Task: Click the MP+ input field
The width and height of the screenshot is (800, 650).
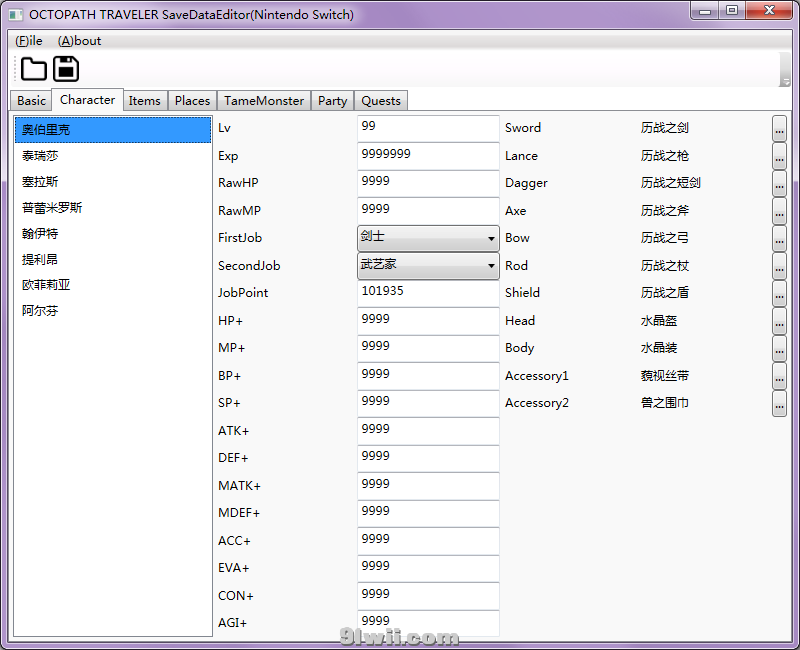Action: click(x=428, y=348)
